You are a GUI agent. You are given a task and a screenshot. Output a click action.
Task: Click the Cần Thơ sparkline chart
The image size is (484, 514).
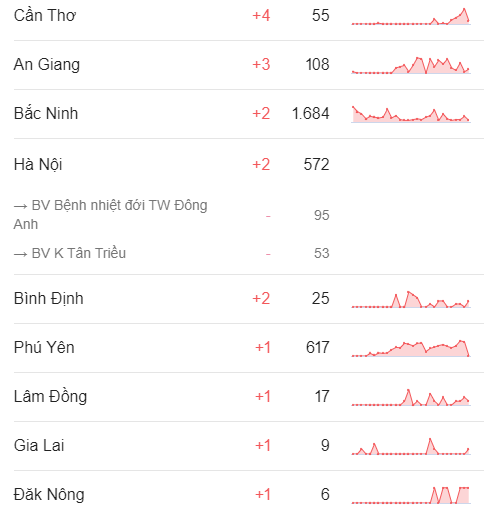point(411,16)
